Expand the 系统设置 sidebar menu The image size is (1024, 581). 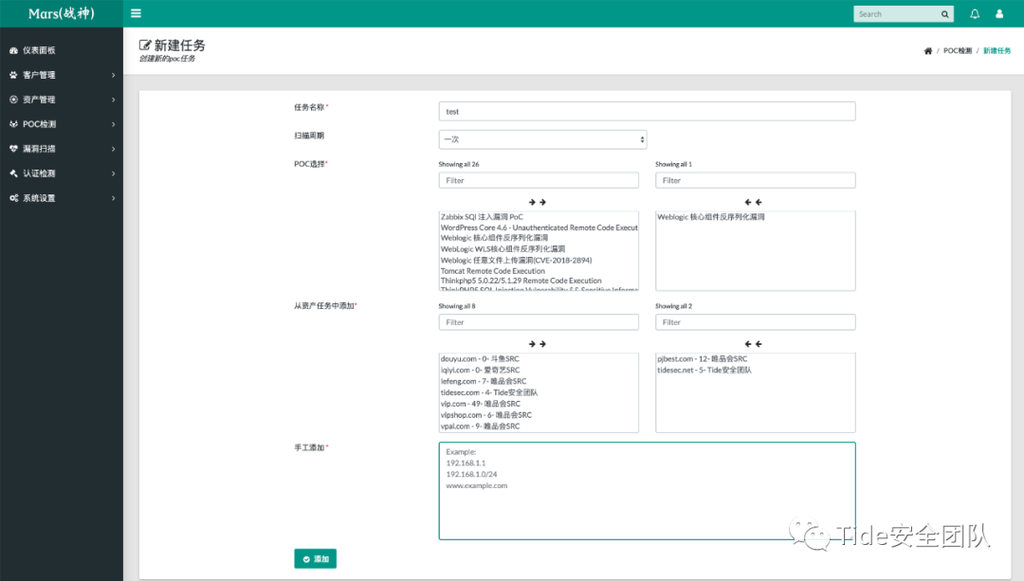click(60, 198)
